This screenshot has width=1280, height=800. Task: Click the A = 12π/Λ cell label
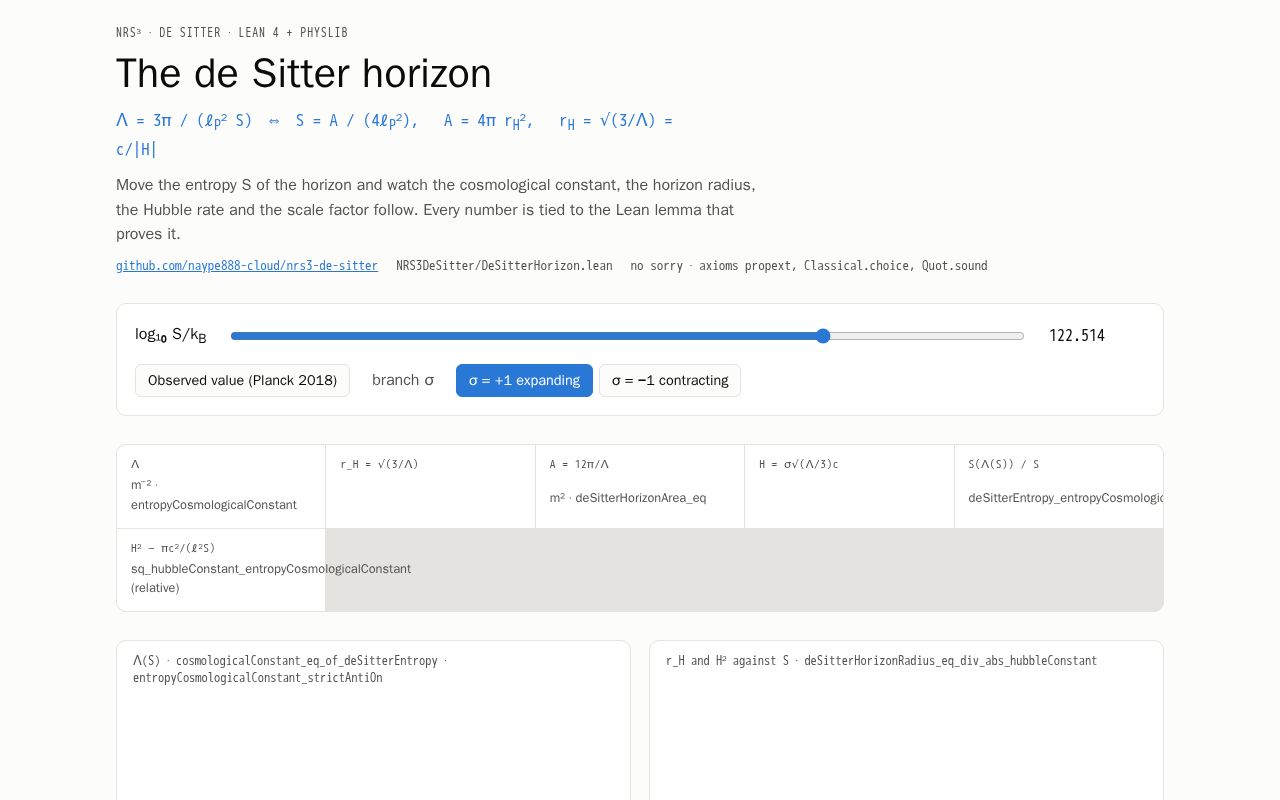point(579,464)
